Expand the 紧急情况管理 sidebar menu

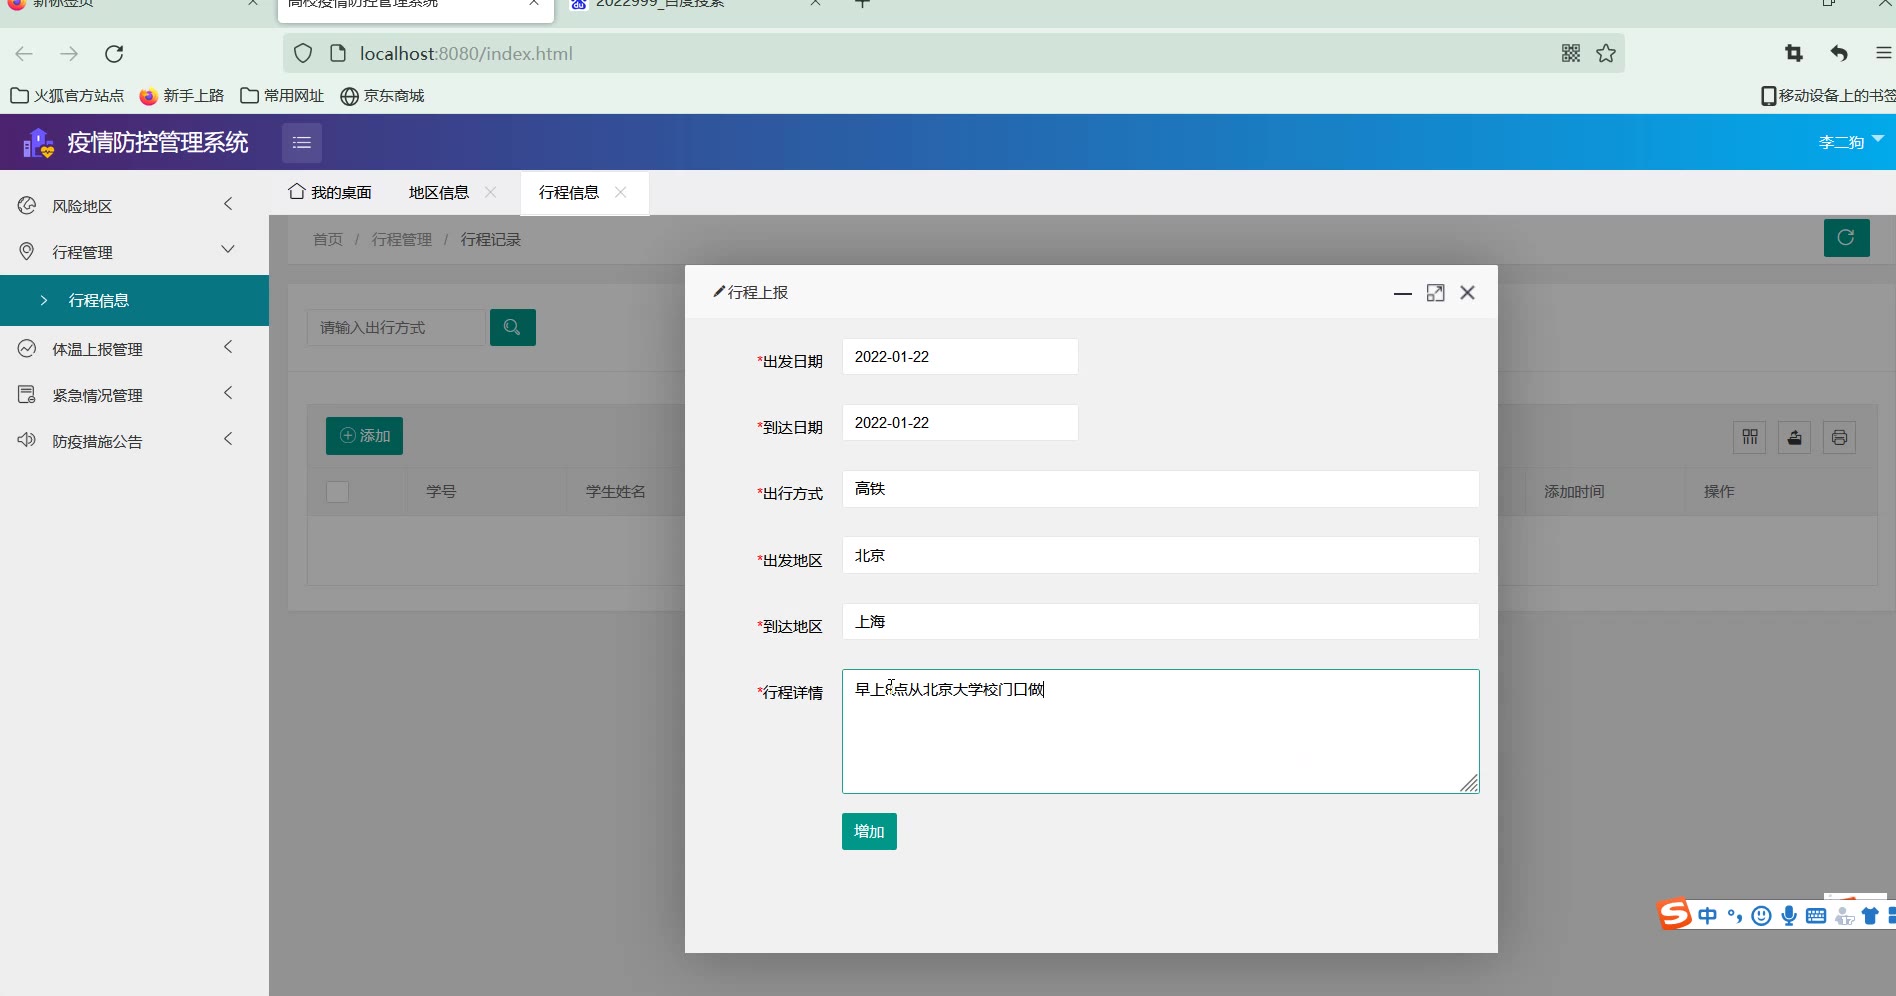coord(134,395)
